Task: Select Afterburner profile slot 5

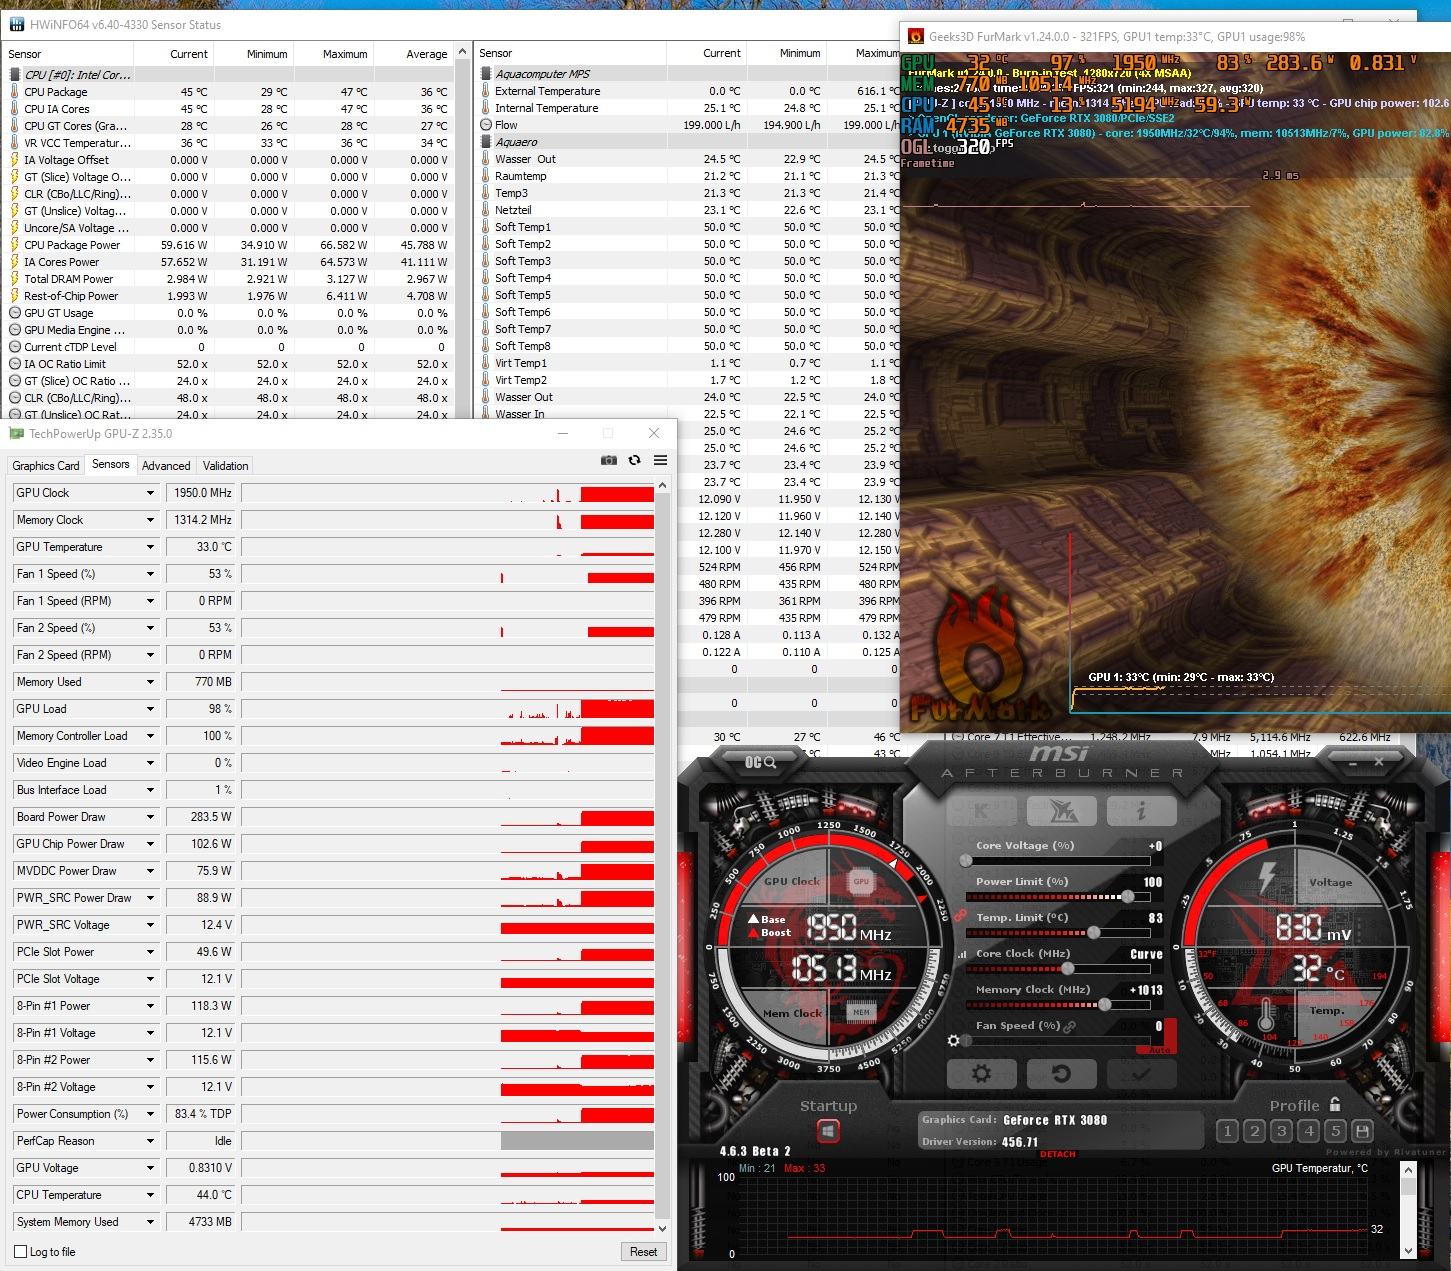Action: (1335, 1131)
